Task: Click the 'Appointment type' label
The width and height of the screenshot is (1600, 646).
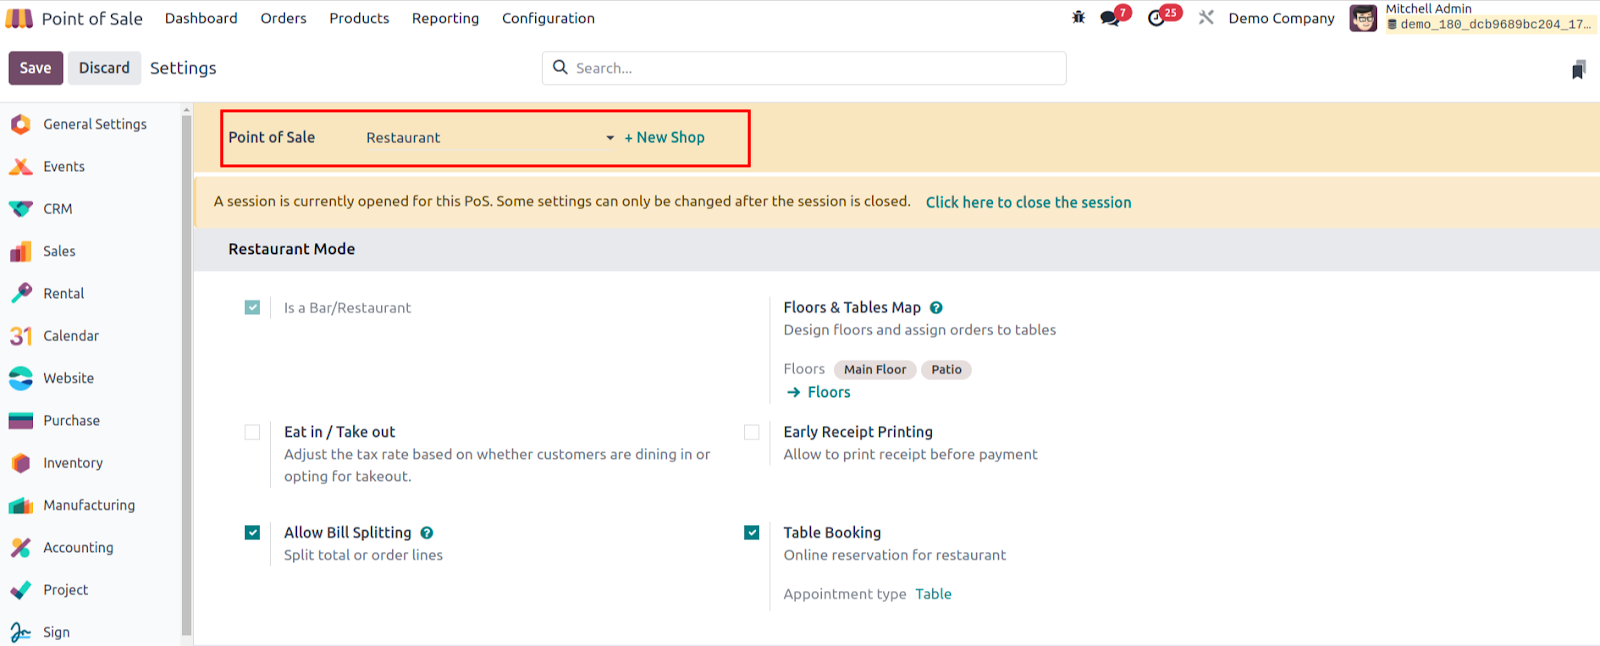Action: [845, 594]
